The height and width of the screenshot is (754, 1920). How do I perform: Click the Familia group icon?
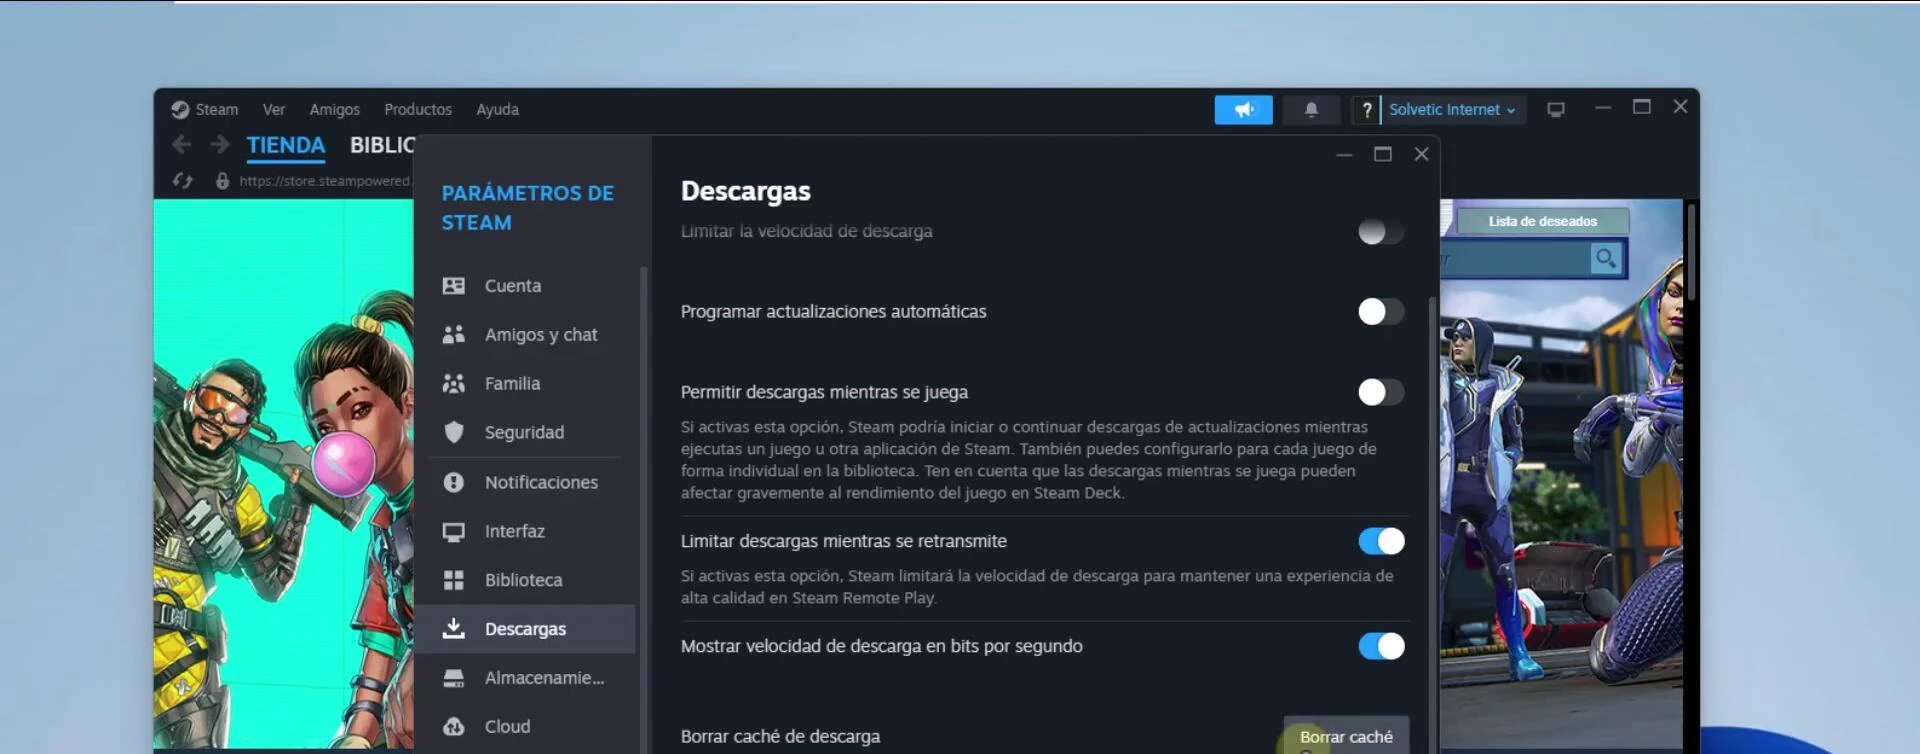(x=453, y=384)
